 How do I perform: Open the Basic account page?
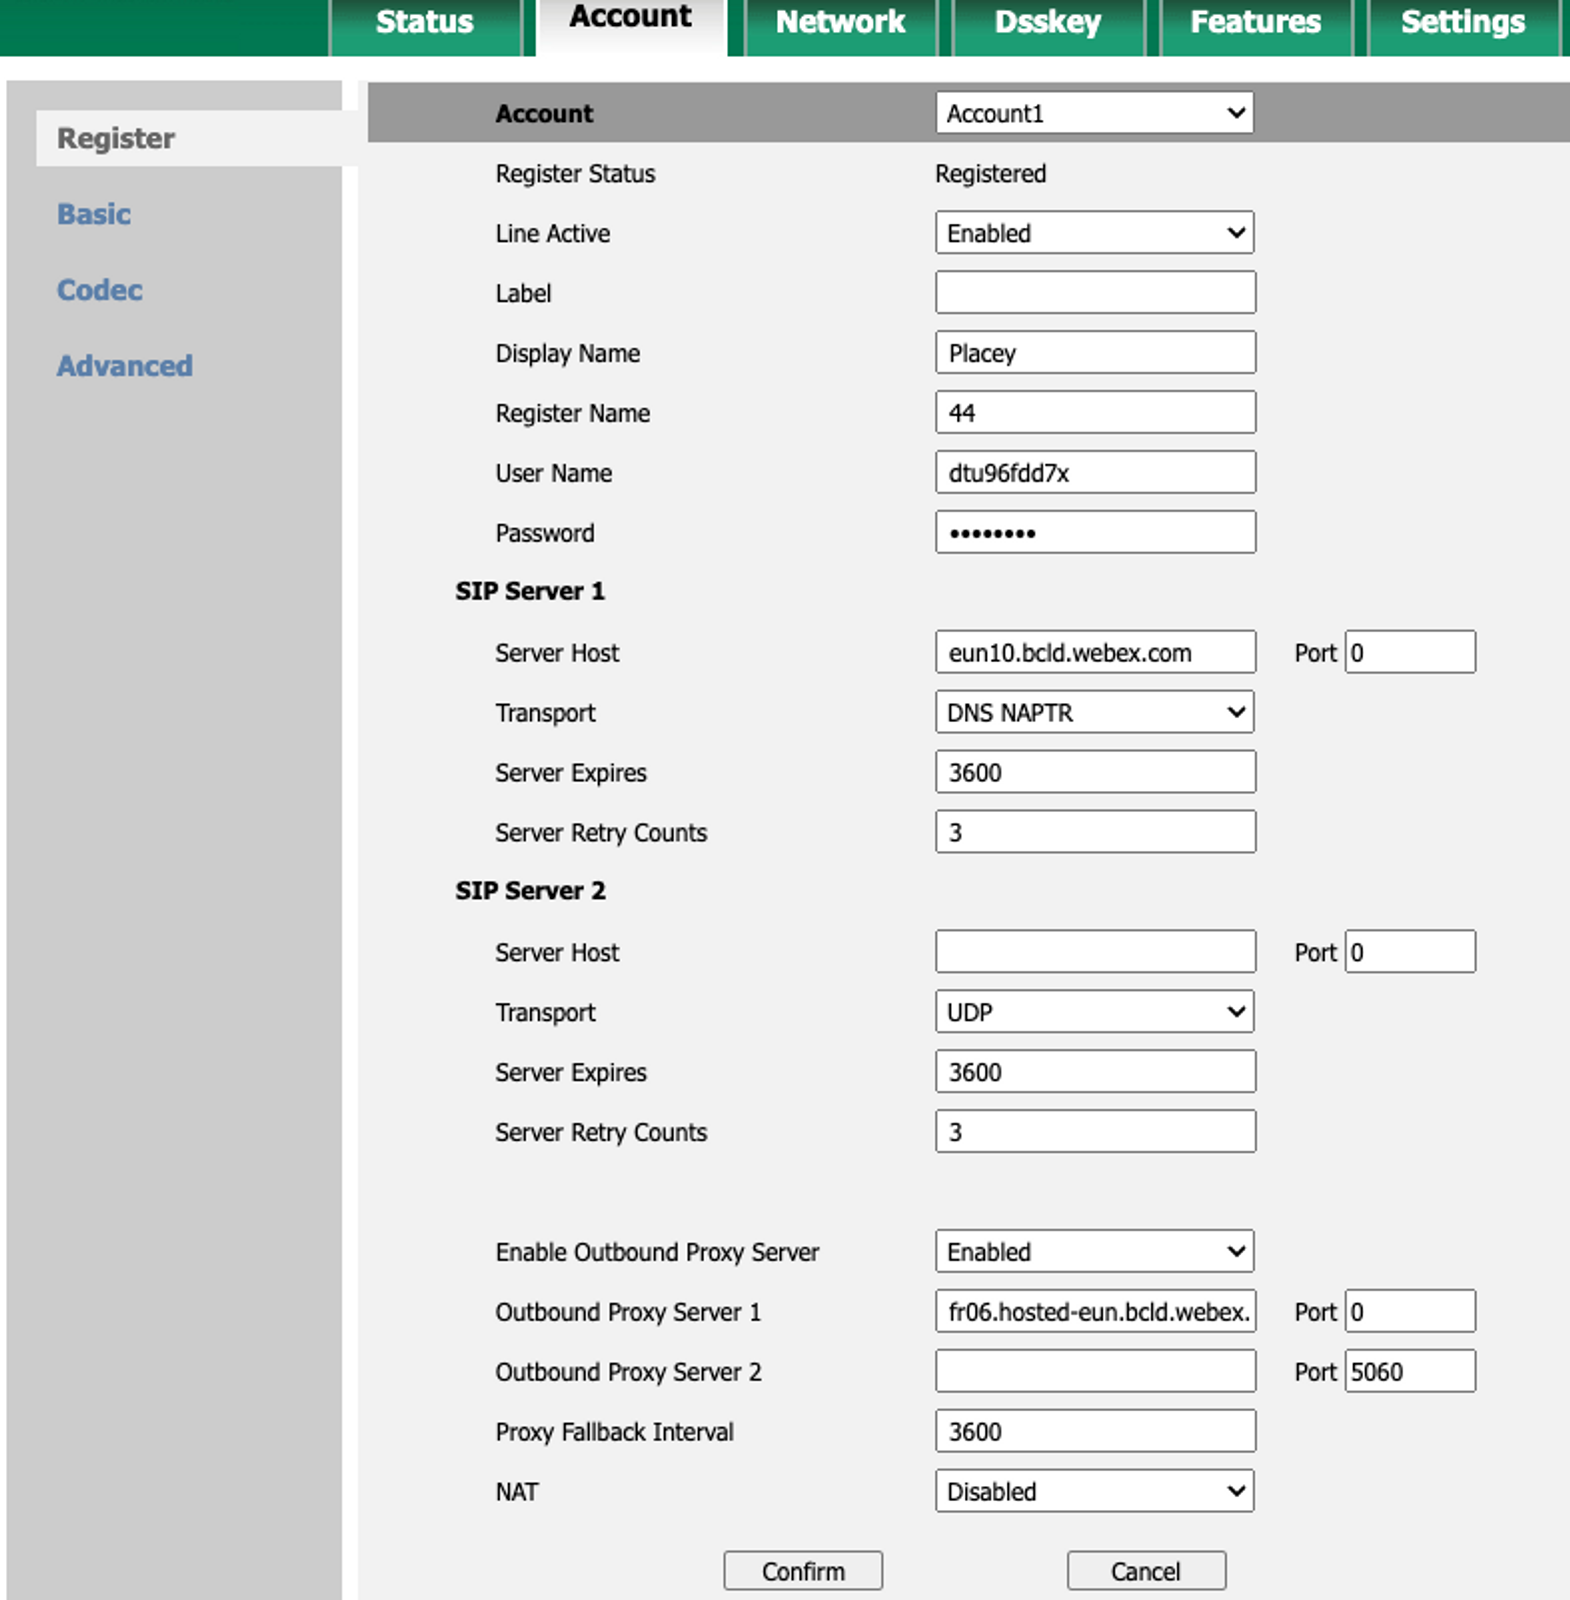point(94,214)
